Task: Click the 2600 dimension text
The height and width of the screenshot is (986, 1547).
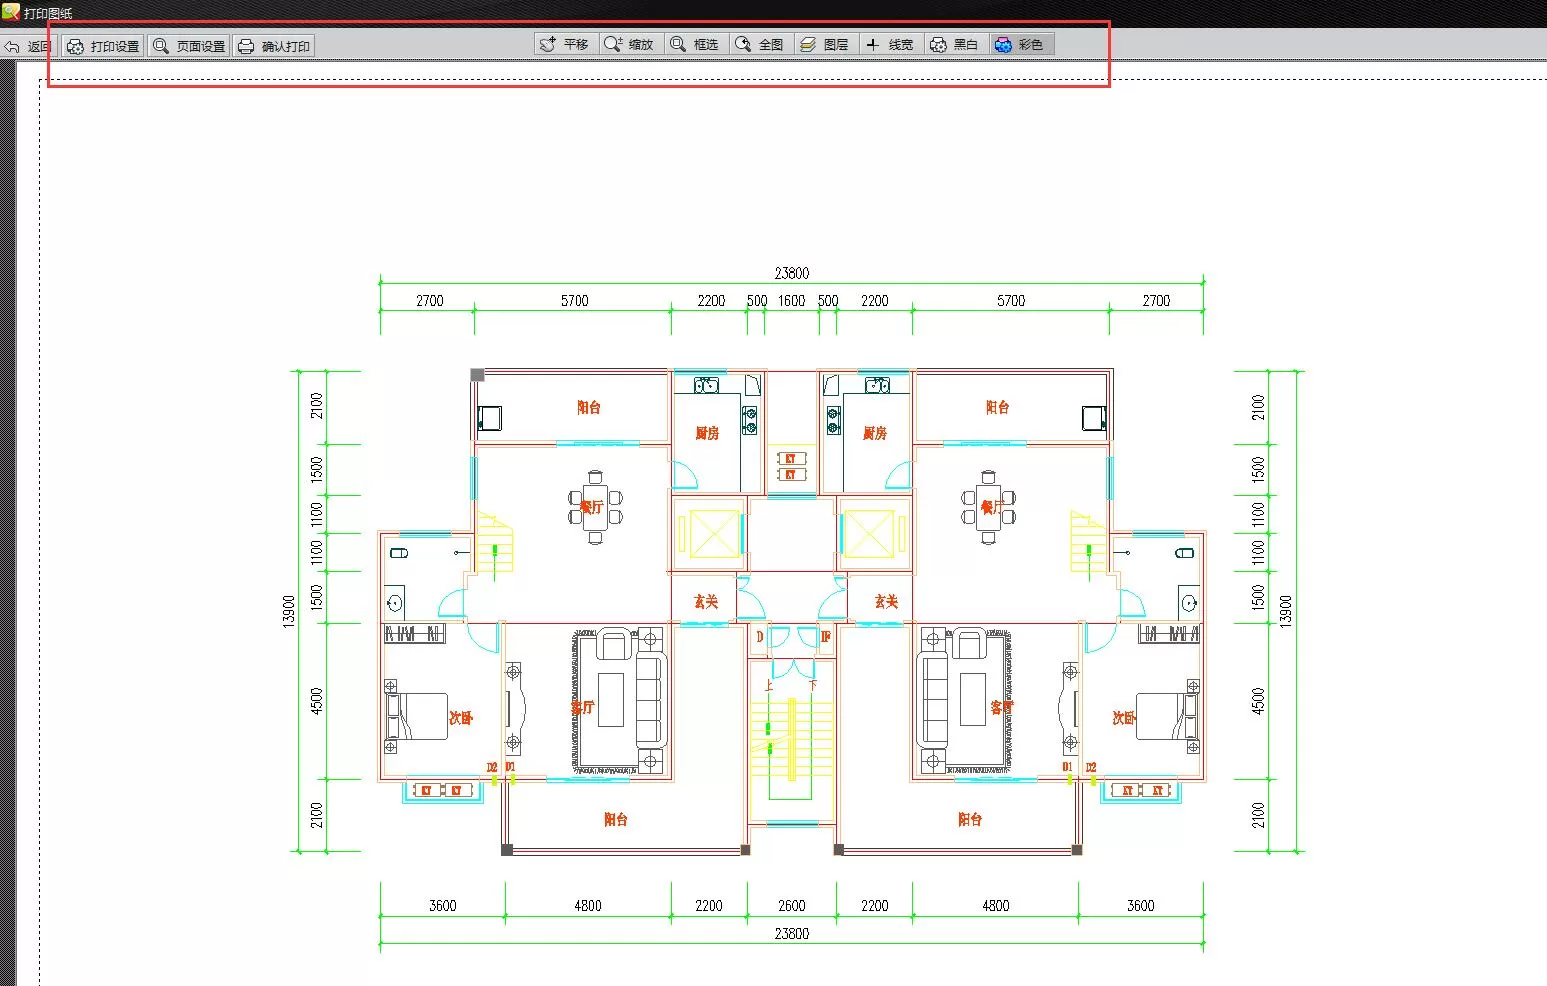Action: 791,905
